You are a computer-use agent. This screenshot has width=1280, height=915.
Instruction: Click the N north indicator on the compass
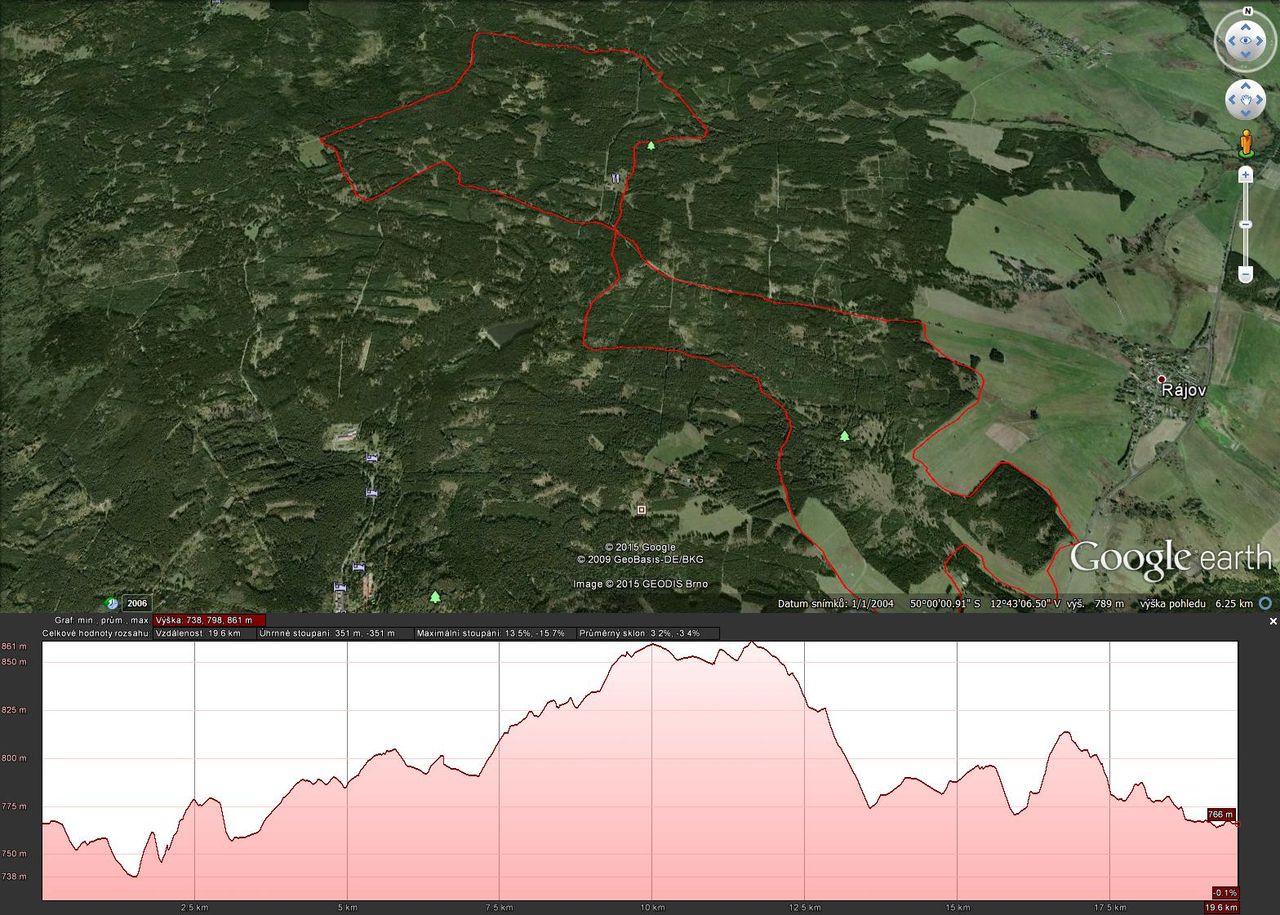click(1245, 11)
